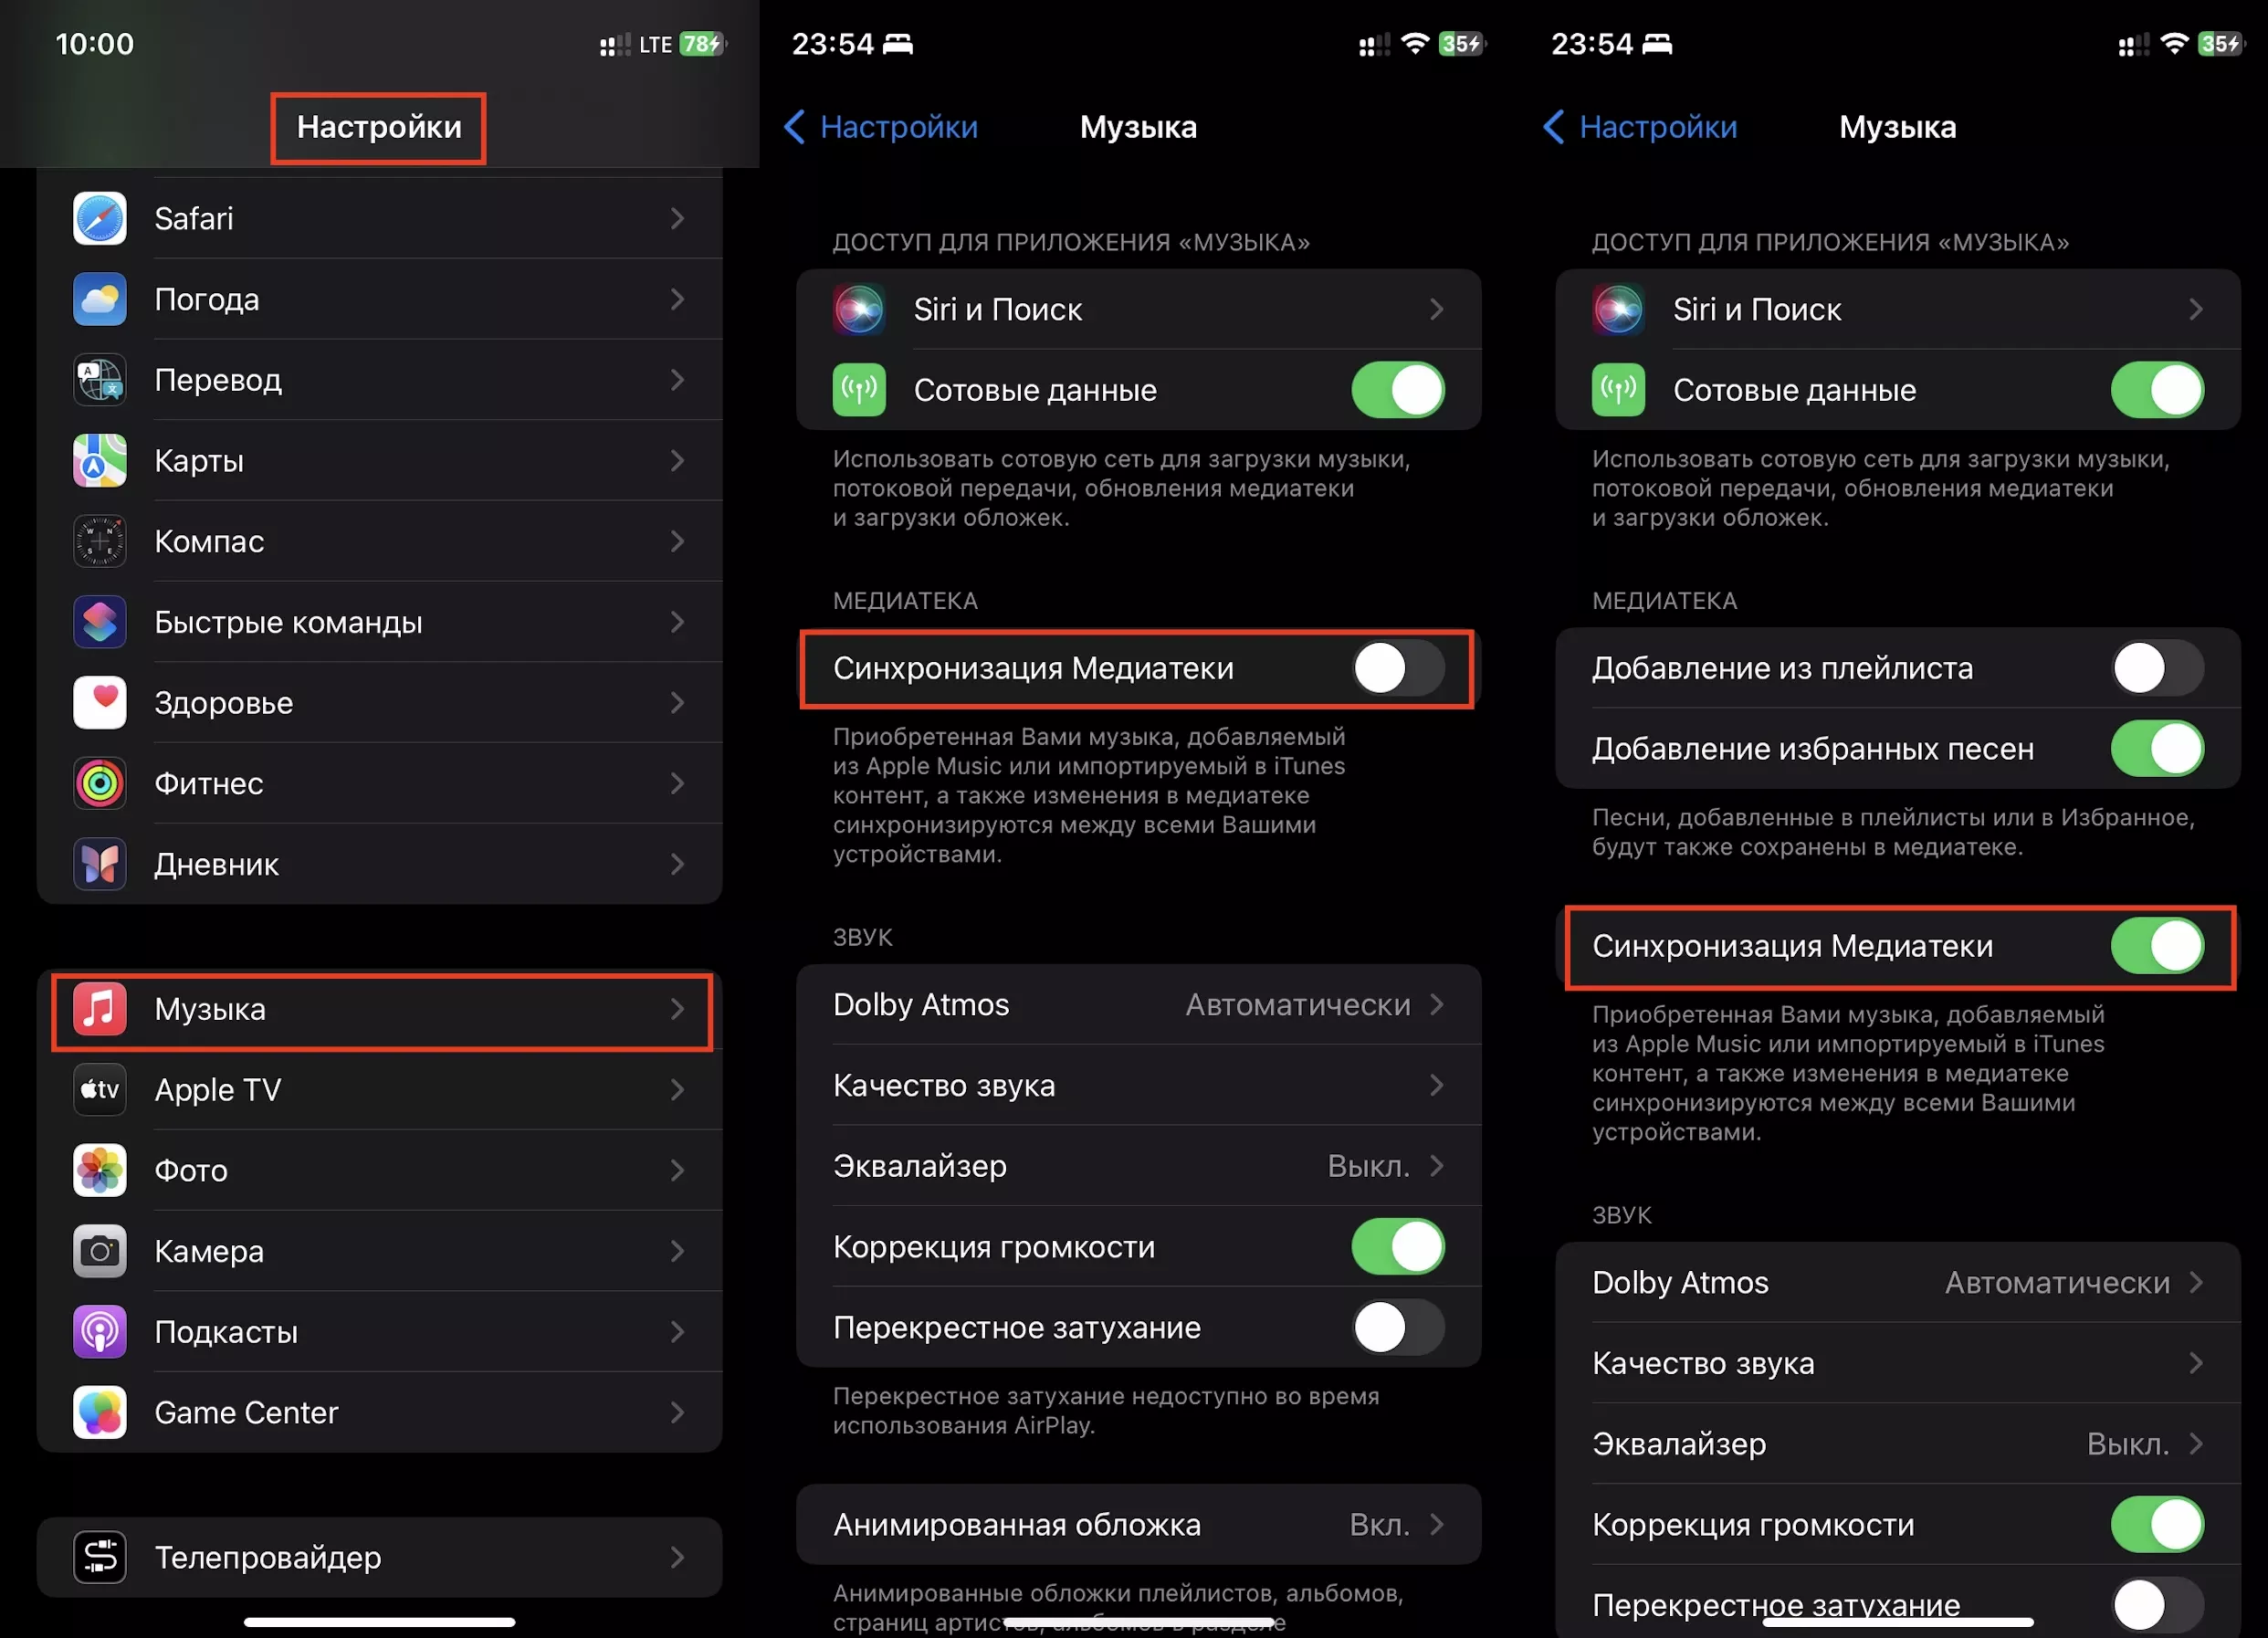Tap the Фото flower icon

coord(99,1170)
